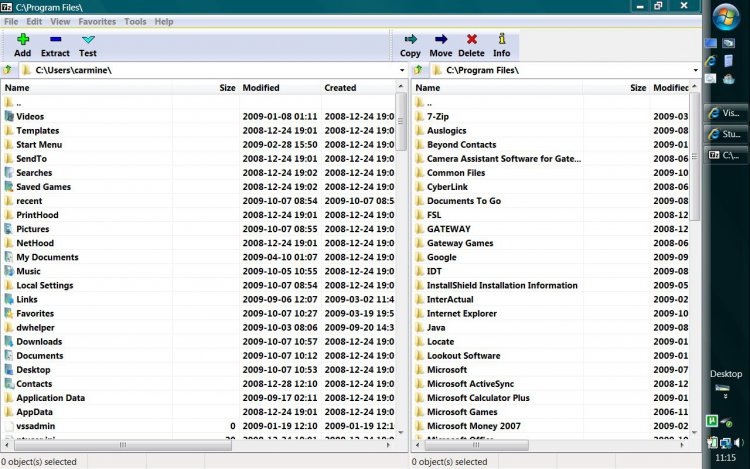This screenshot has width=750, height=469.
Task: Select the Gateway Games folder
Action: [x=550, y=243]
